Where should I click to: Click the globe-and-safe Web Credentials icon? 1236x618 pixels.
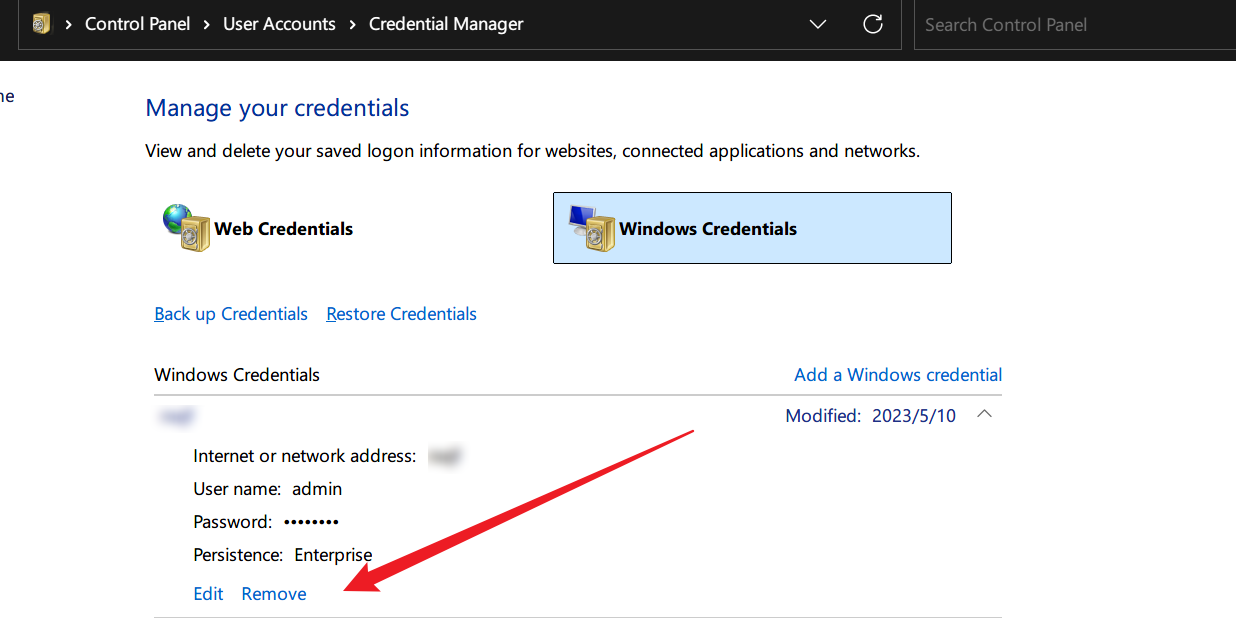click(187, 228)
